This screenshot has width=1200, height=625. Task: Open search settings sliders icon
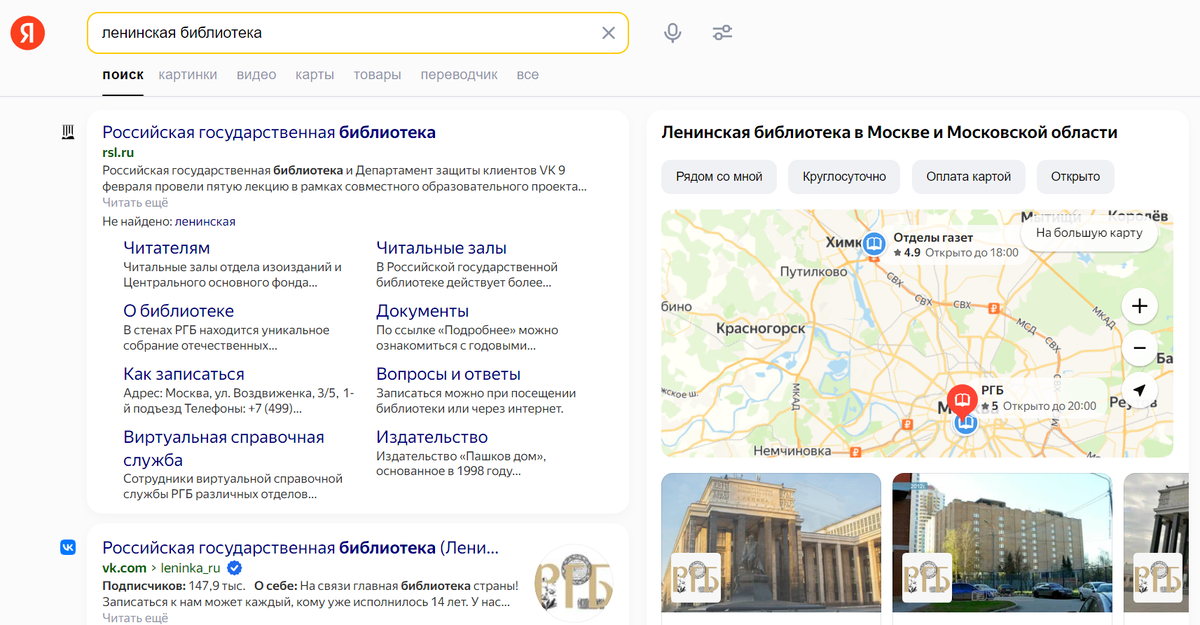(x=723, y=33)
